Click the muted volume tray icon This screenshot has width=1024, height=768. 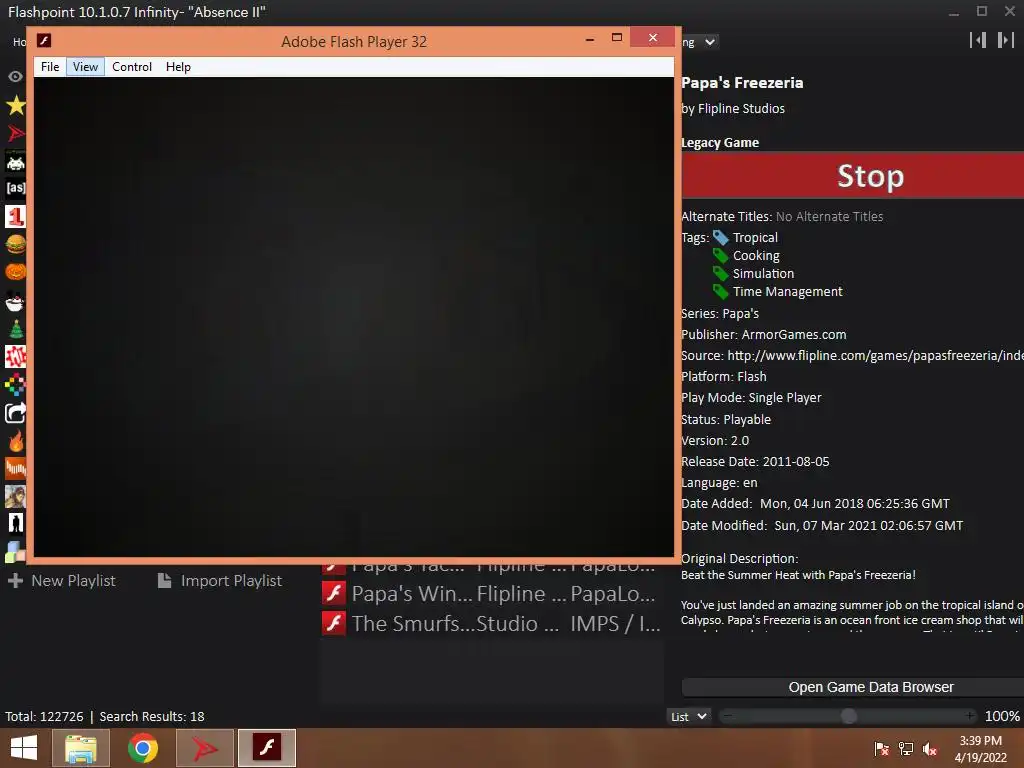click(930, 748)
